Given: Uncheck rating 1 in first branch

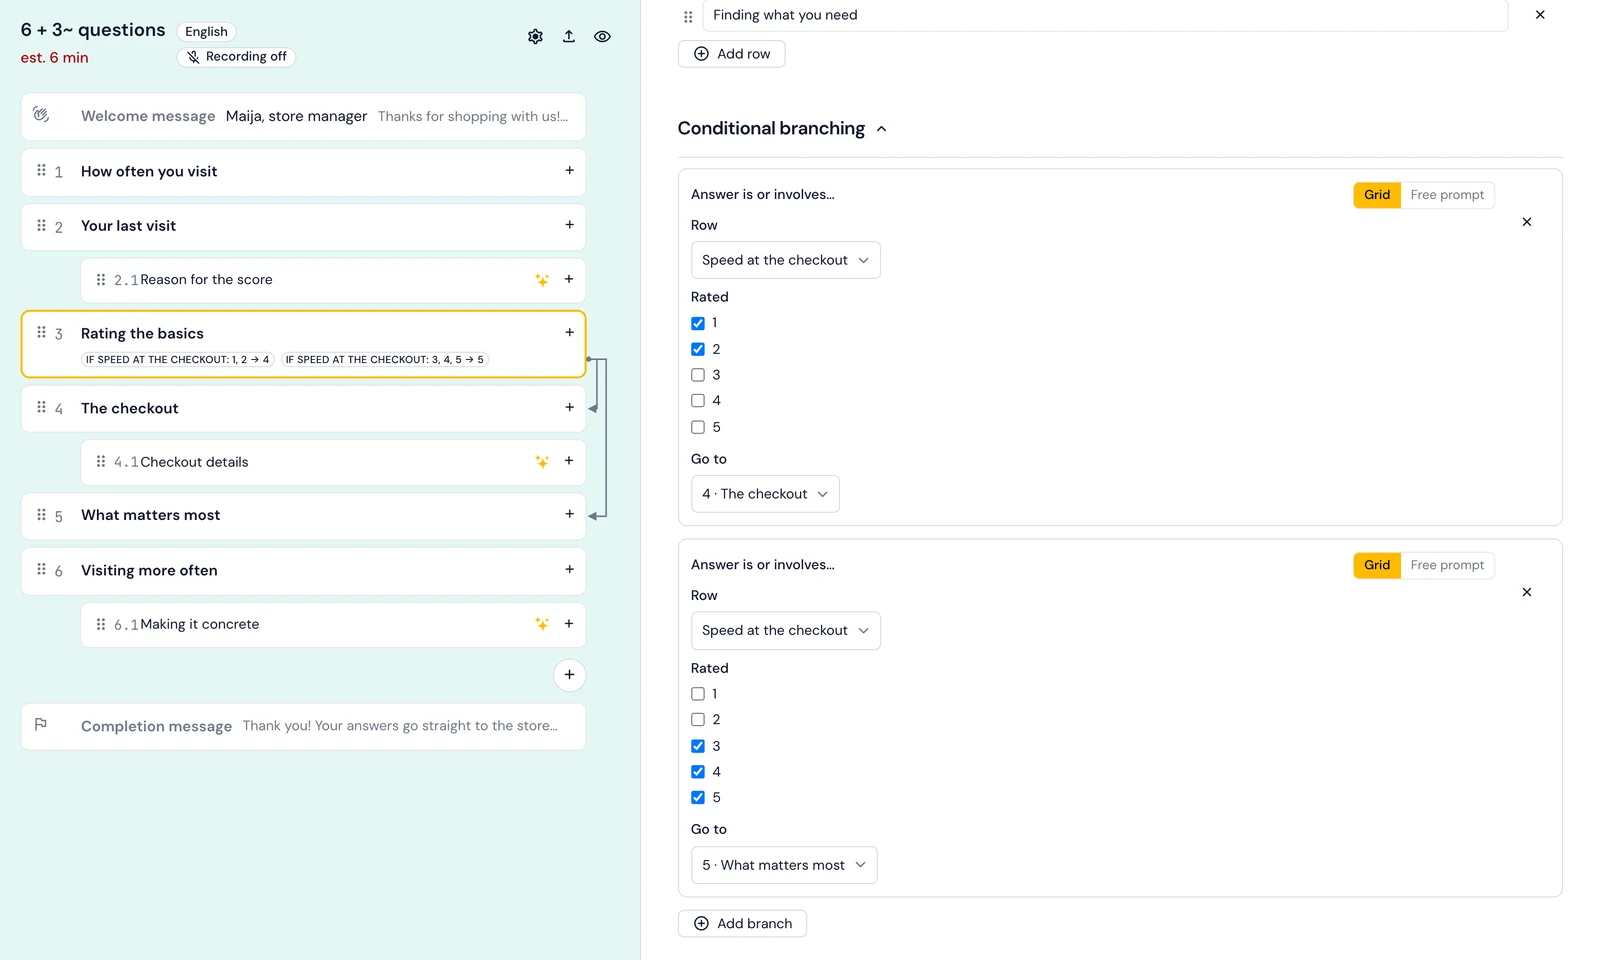Looking at the screenshot, I should point(698,323).
